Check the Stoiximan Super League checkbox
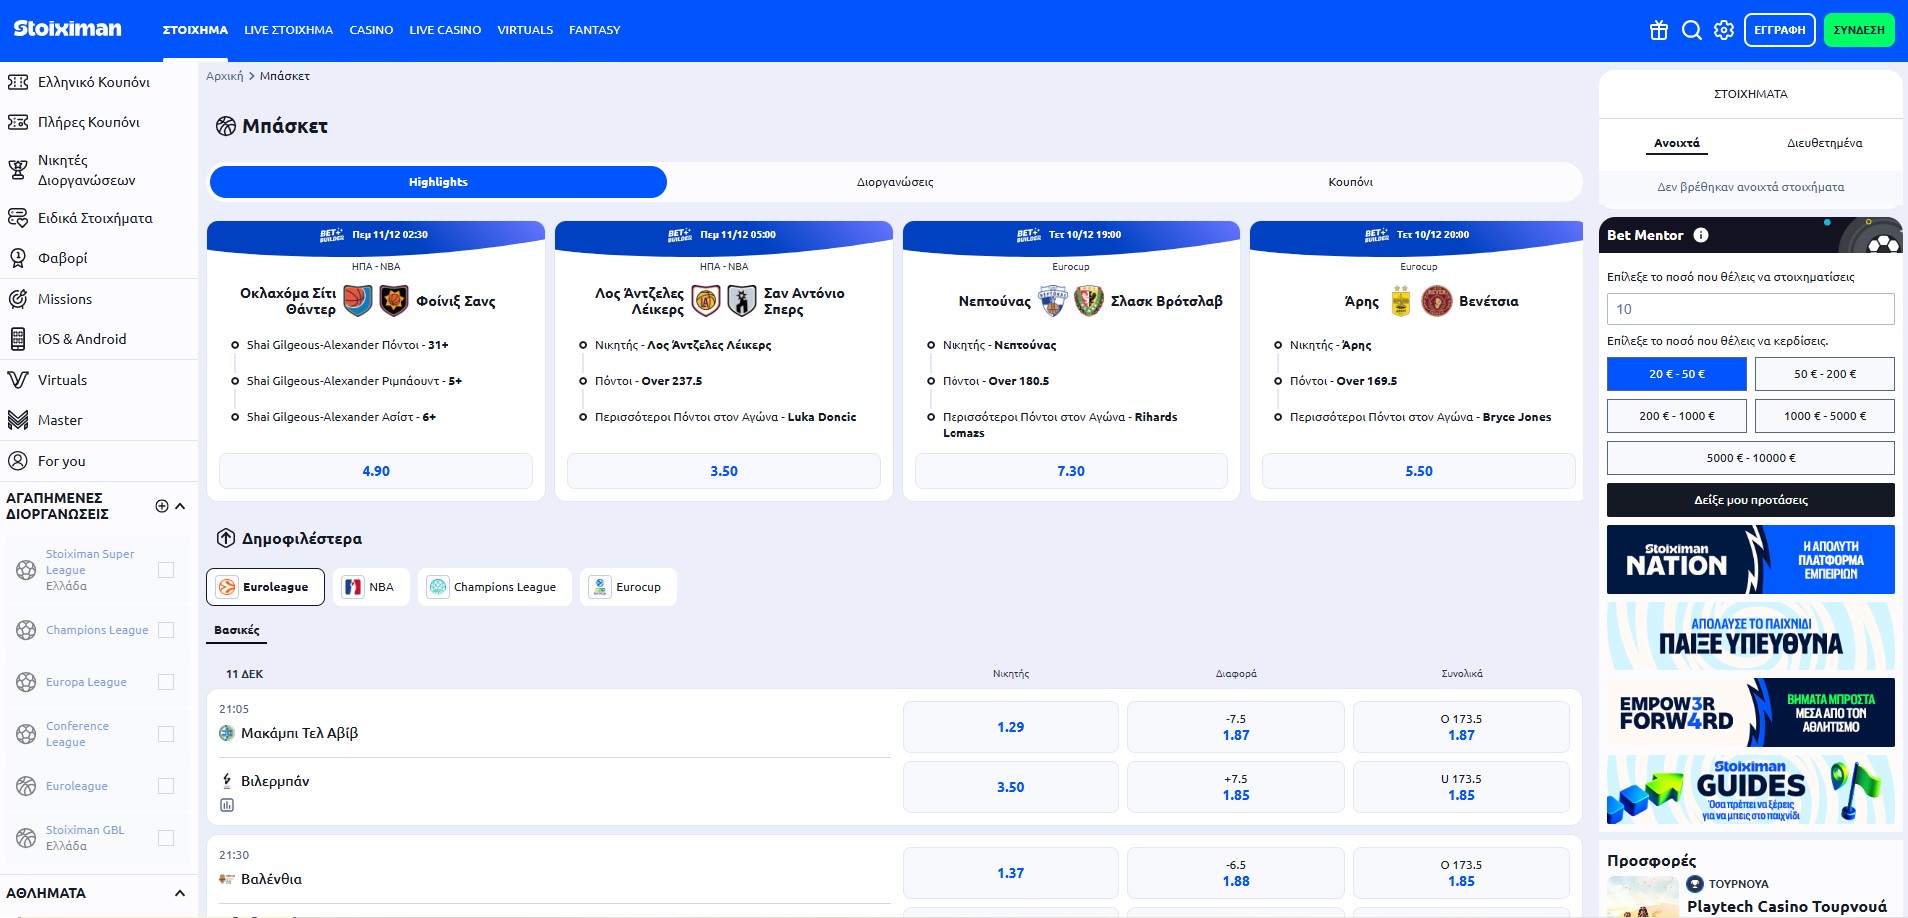Image resolution: width=1908 pixels, height=918 pixels. point(166,570)
